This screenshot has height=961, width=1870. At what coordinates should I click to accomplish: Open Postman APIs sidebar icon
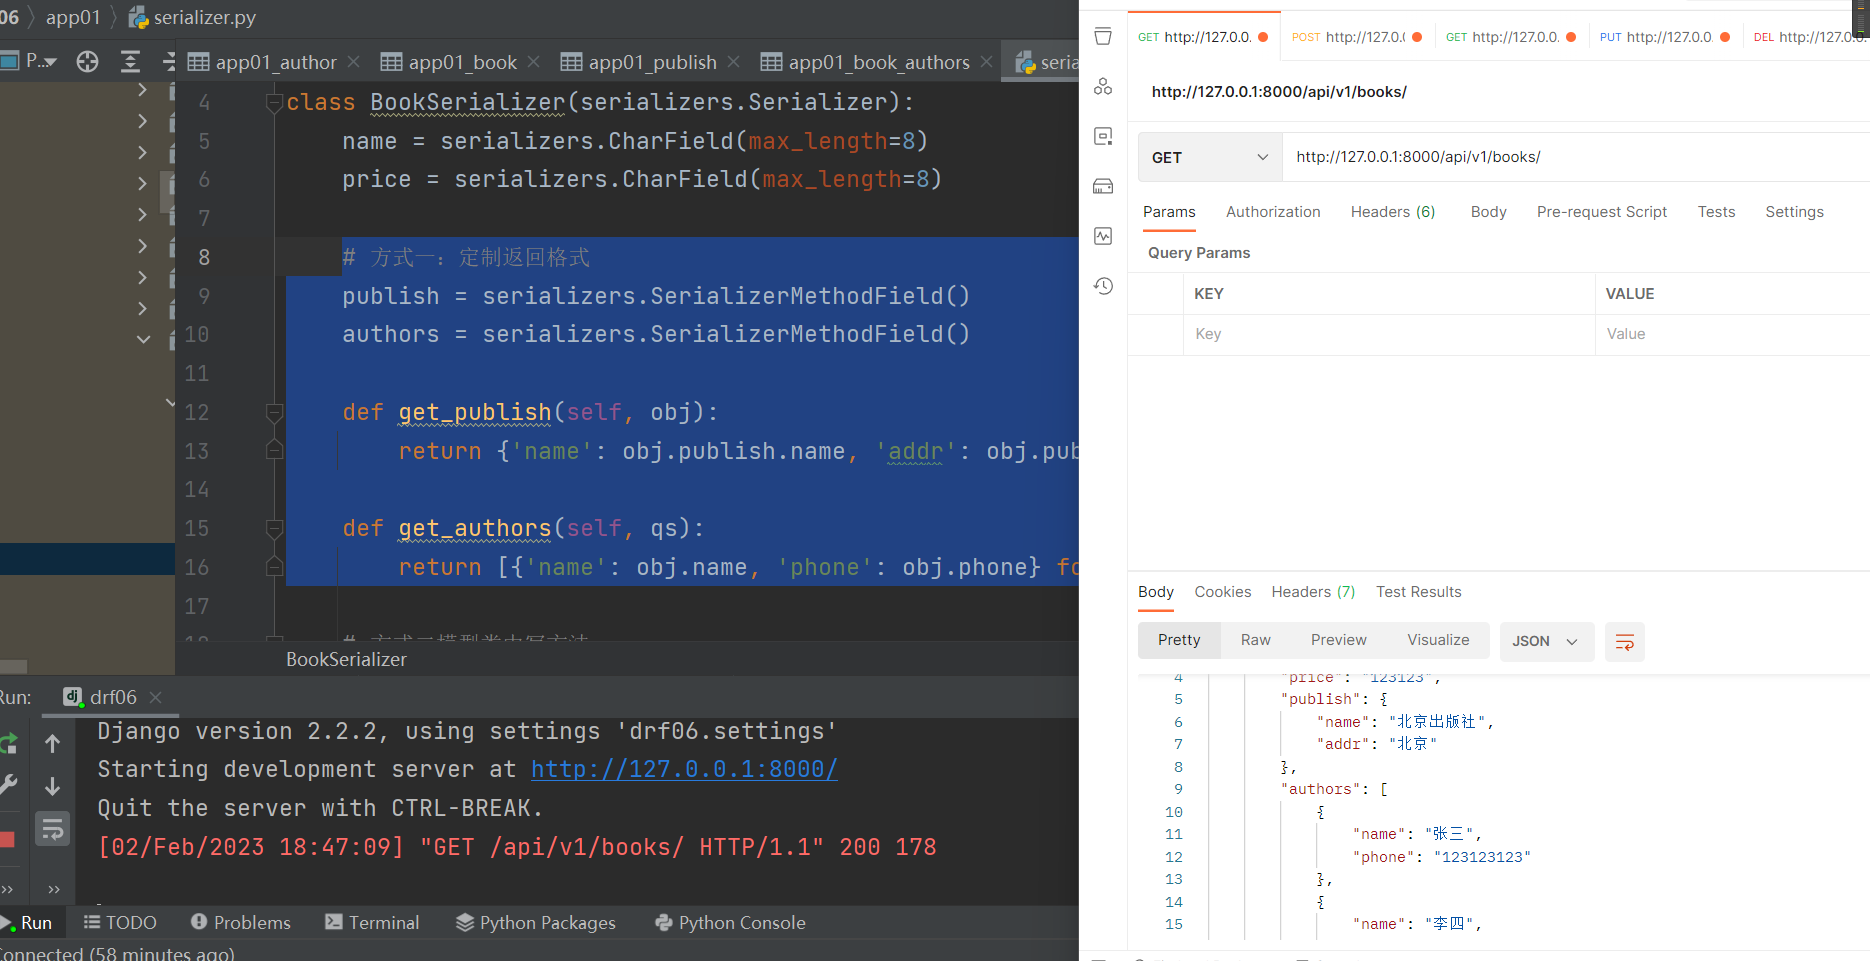tap(1103, 87)
